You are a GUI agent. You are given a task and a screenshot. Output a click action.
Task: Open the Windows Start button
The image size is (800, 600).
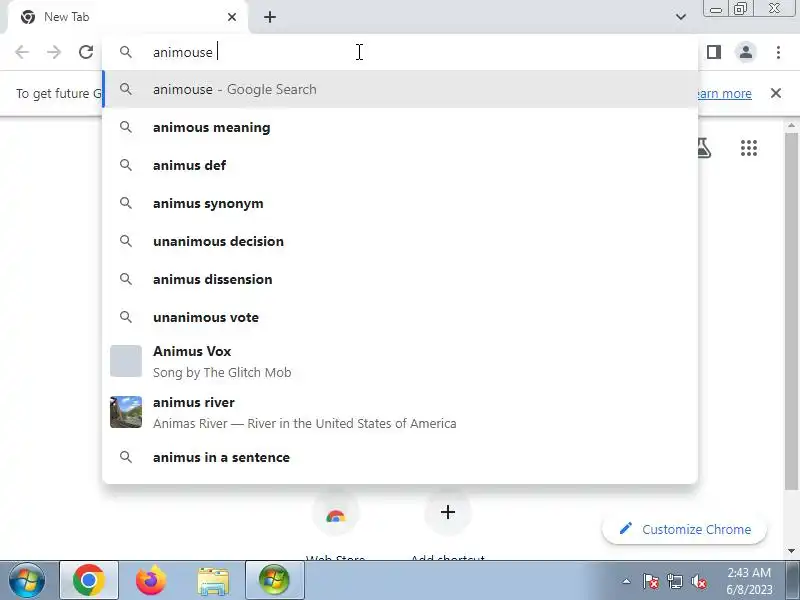(27, 580)
